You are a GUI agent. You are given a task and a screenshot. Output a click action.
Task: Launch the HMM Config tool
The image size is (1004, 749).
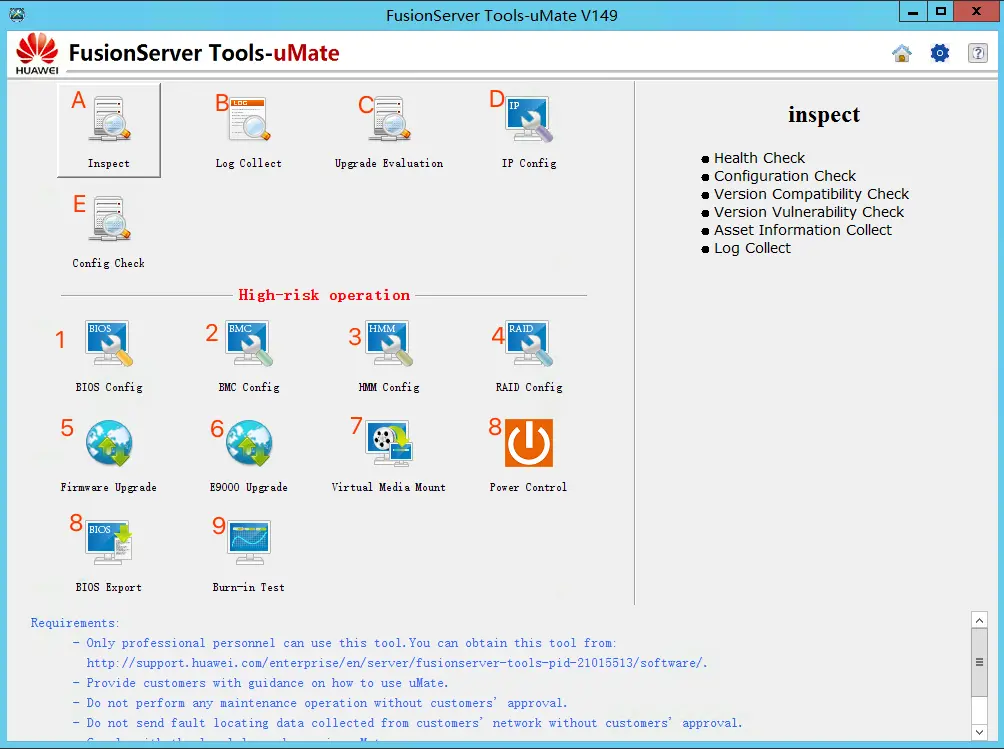pos(389,355)
